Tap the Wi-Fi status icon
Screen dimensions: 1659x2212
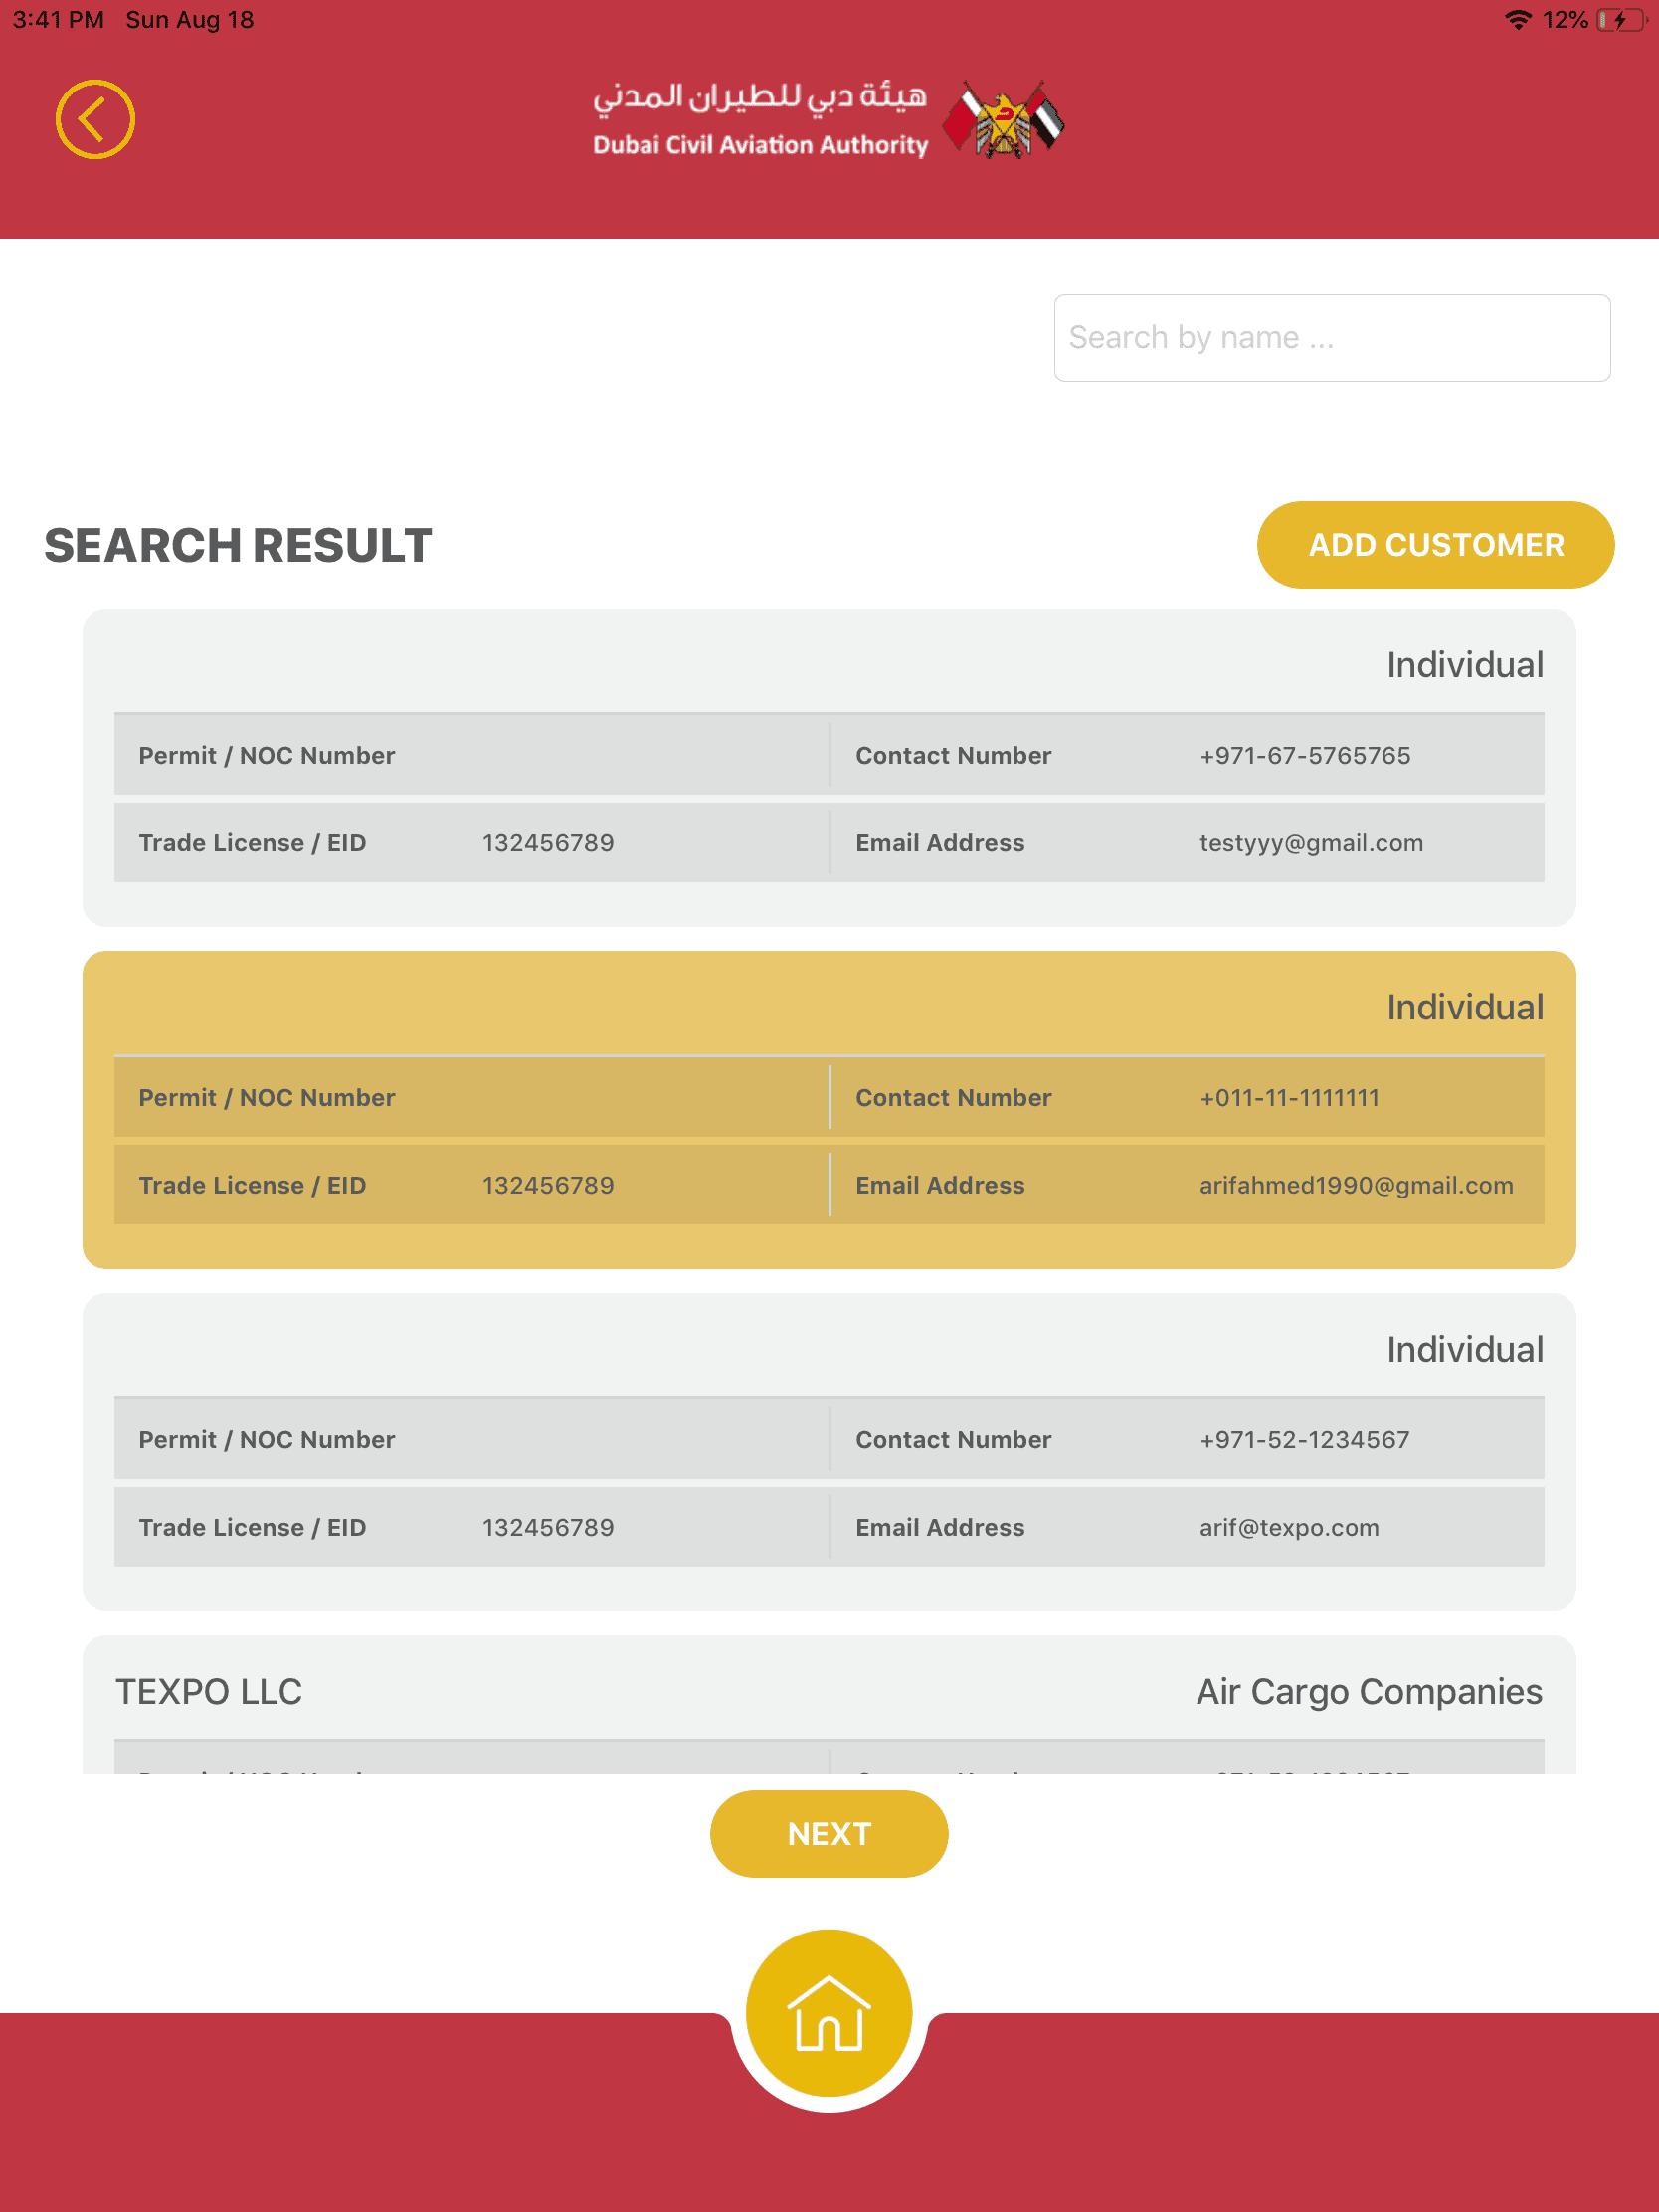(1517, 20)
